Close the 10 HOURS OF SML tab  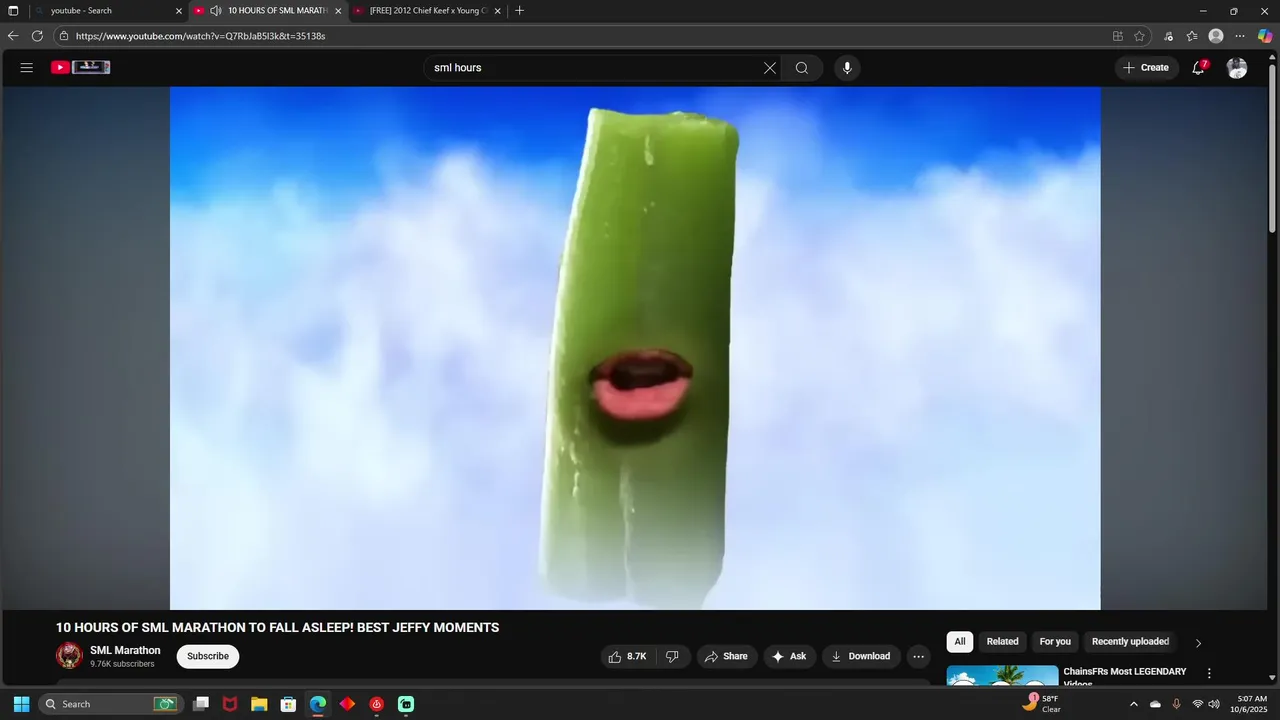[338, 11]
